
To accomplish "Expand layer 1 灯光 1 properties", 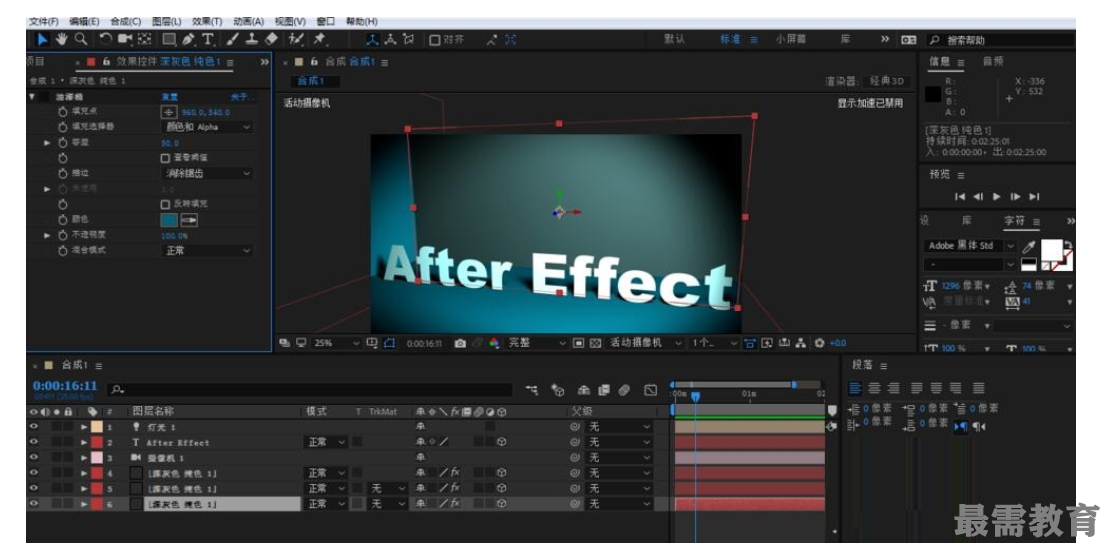I will (x=84, y=427).
